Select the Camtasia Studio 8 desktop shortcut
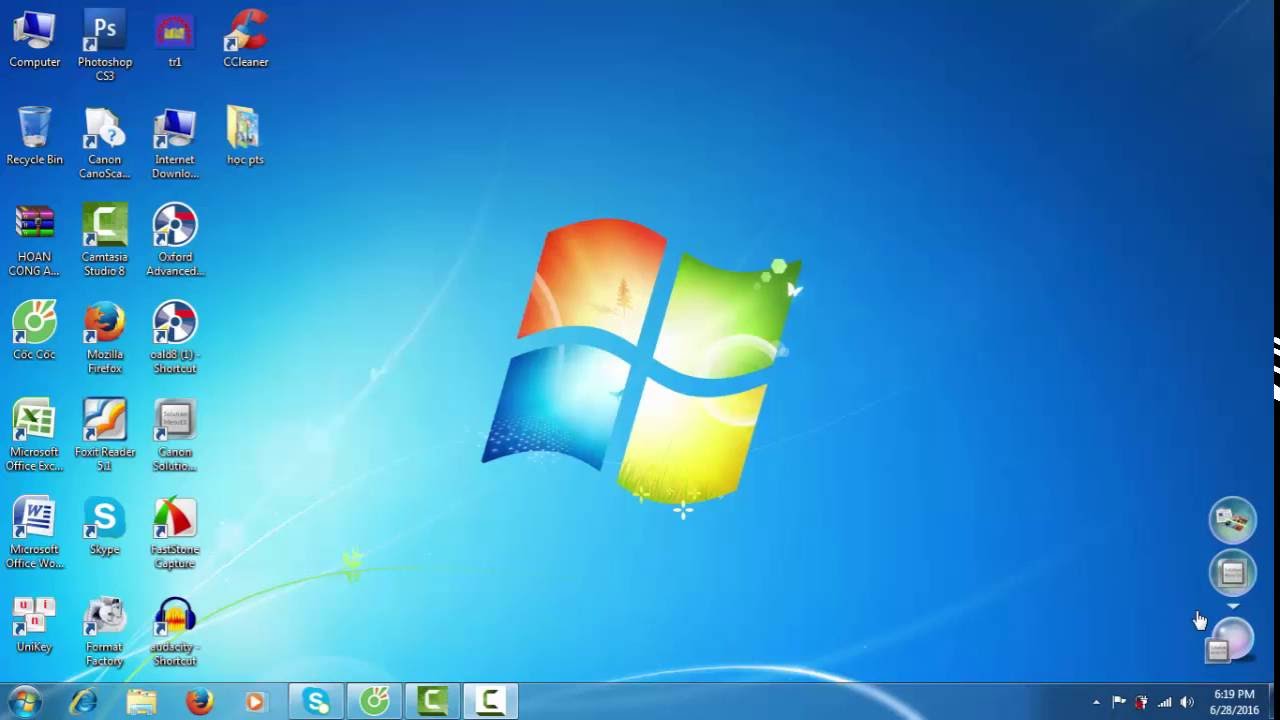This screenshot has width=1280, height=720. click(x=105, y=240)
